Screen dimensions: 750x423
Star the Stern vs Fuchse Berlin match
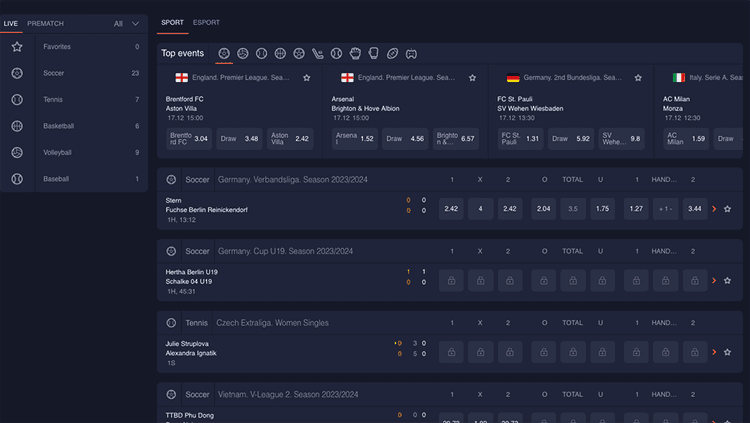727,209
